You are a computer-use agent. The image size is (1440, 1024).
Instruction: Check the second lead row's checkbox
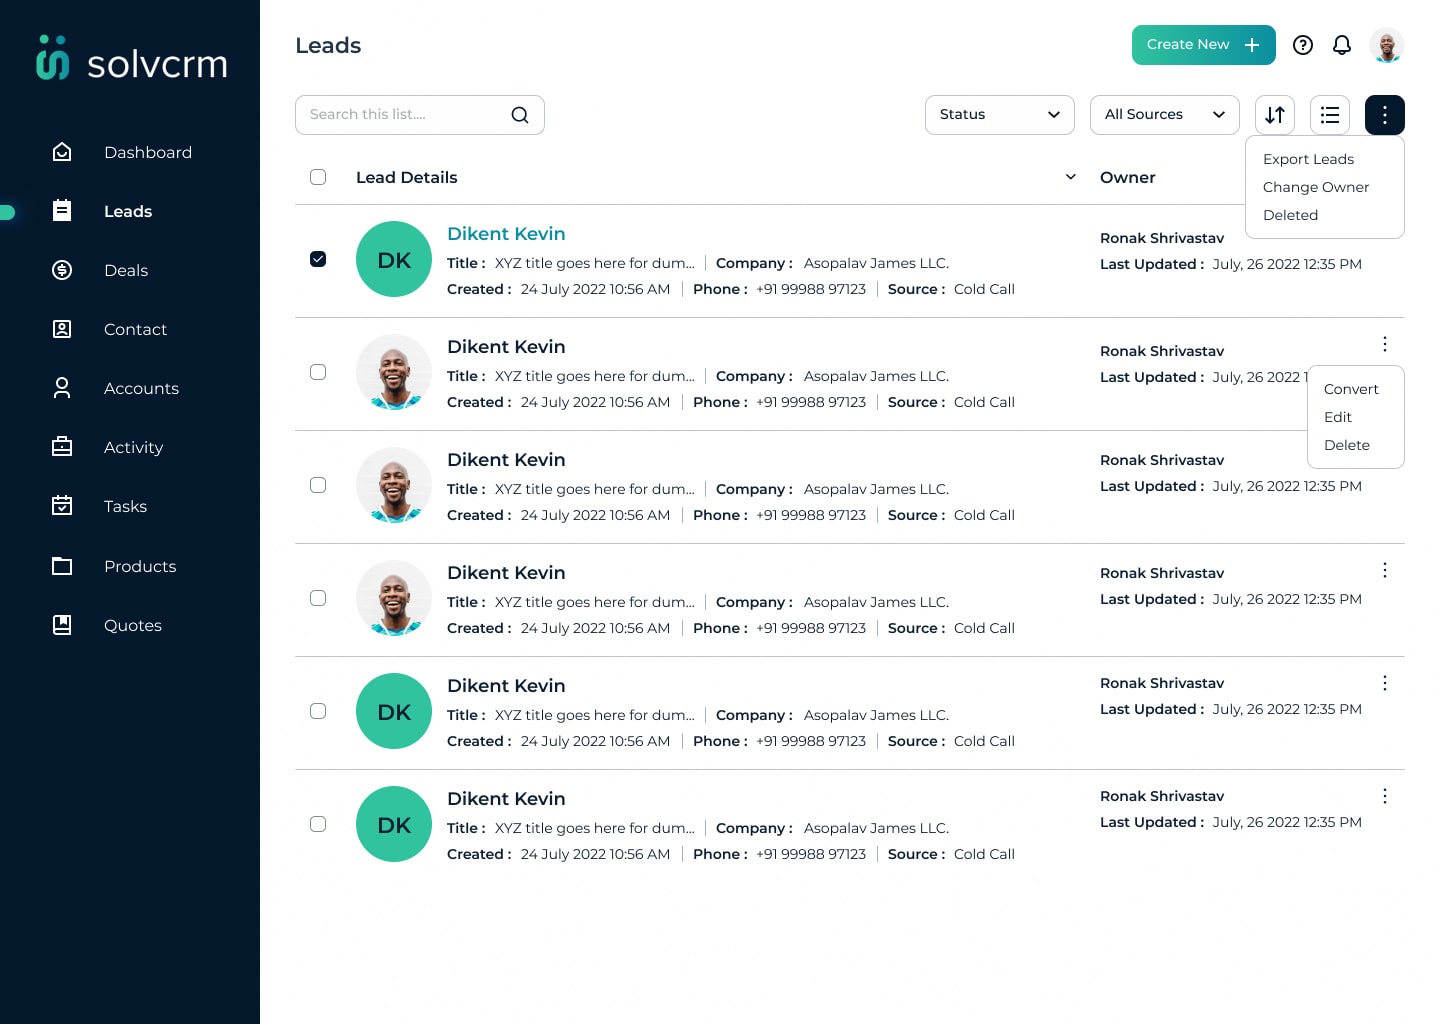click(x=318, y=372)
